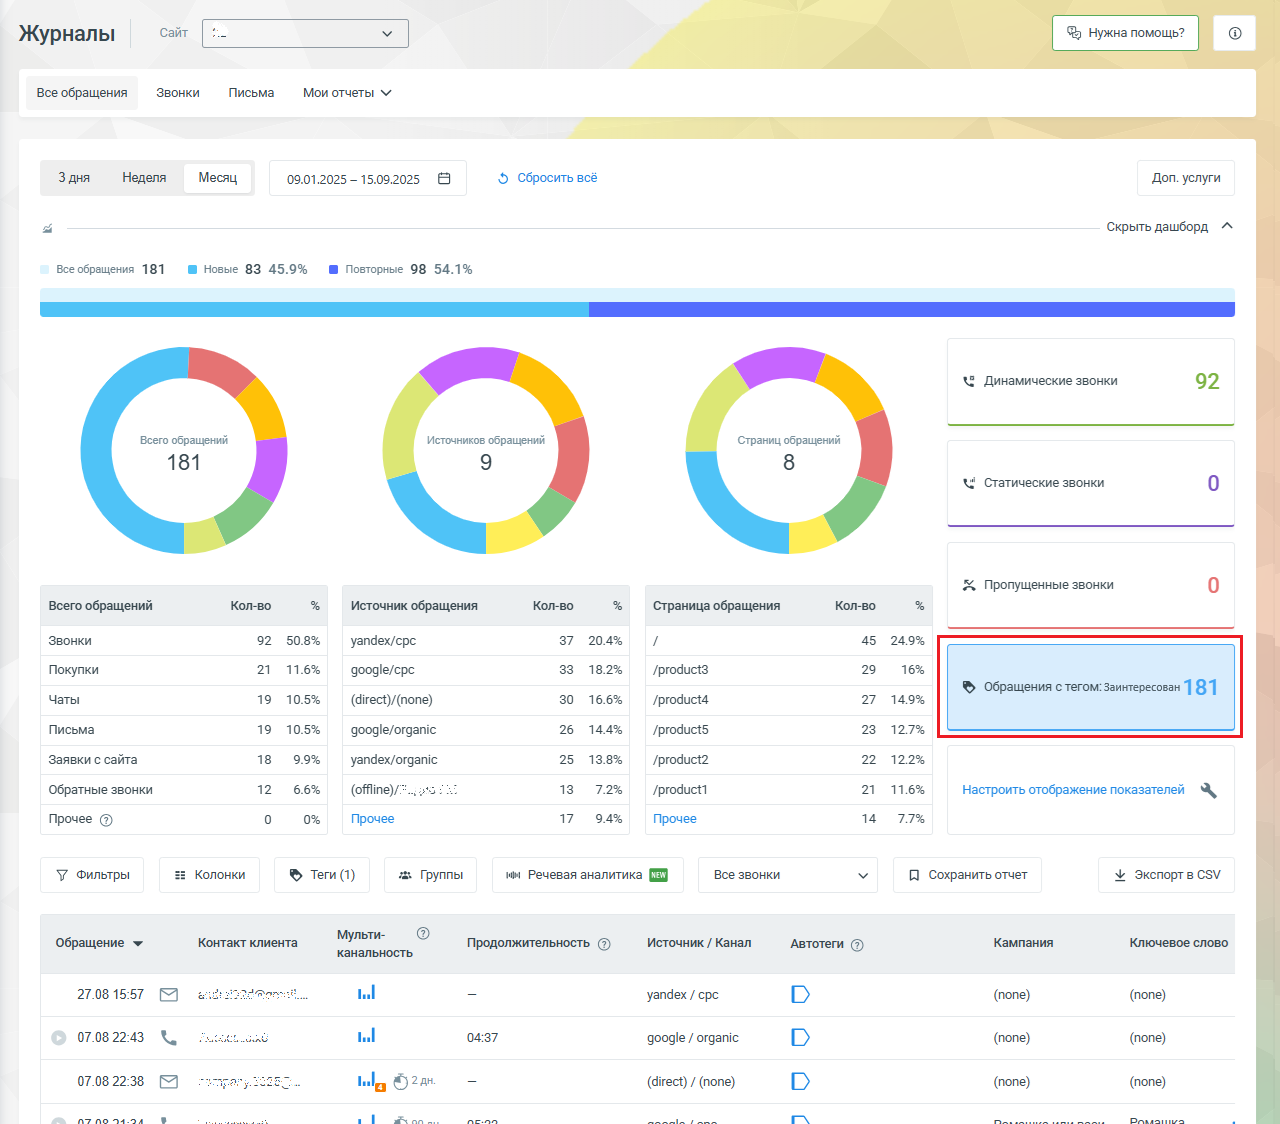Click the tag icon in 07.08 22:38 row
This screenshot has width=1280, height=1124.
pyautogui.click(x=800, y=1081)
